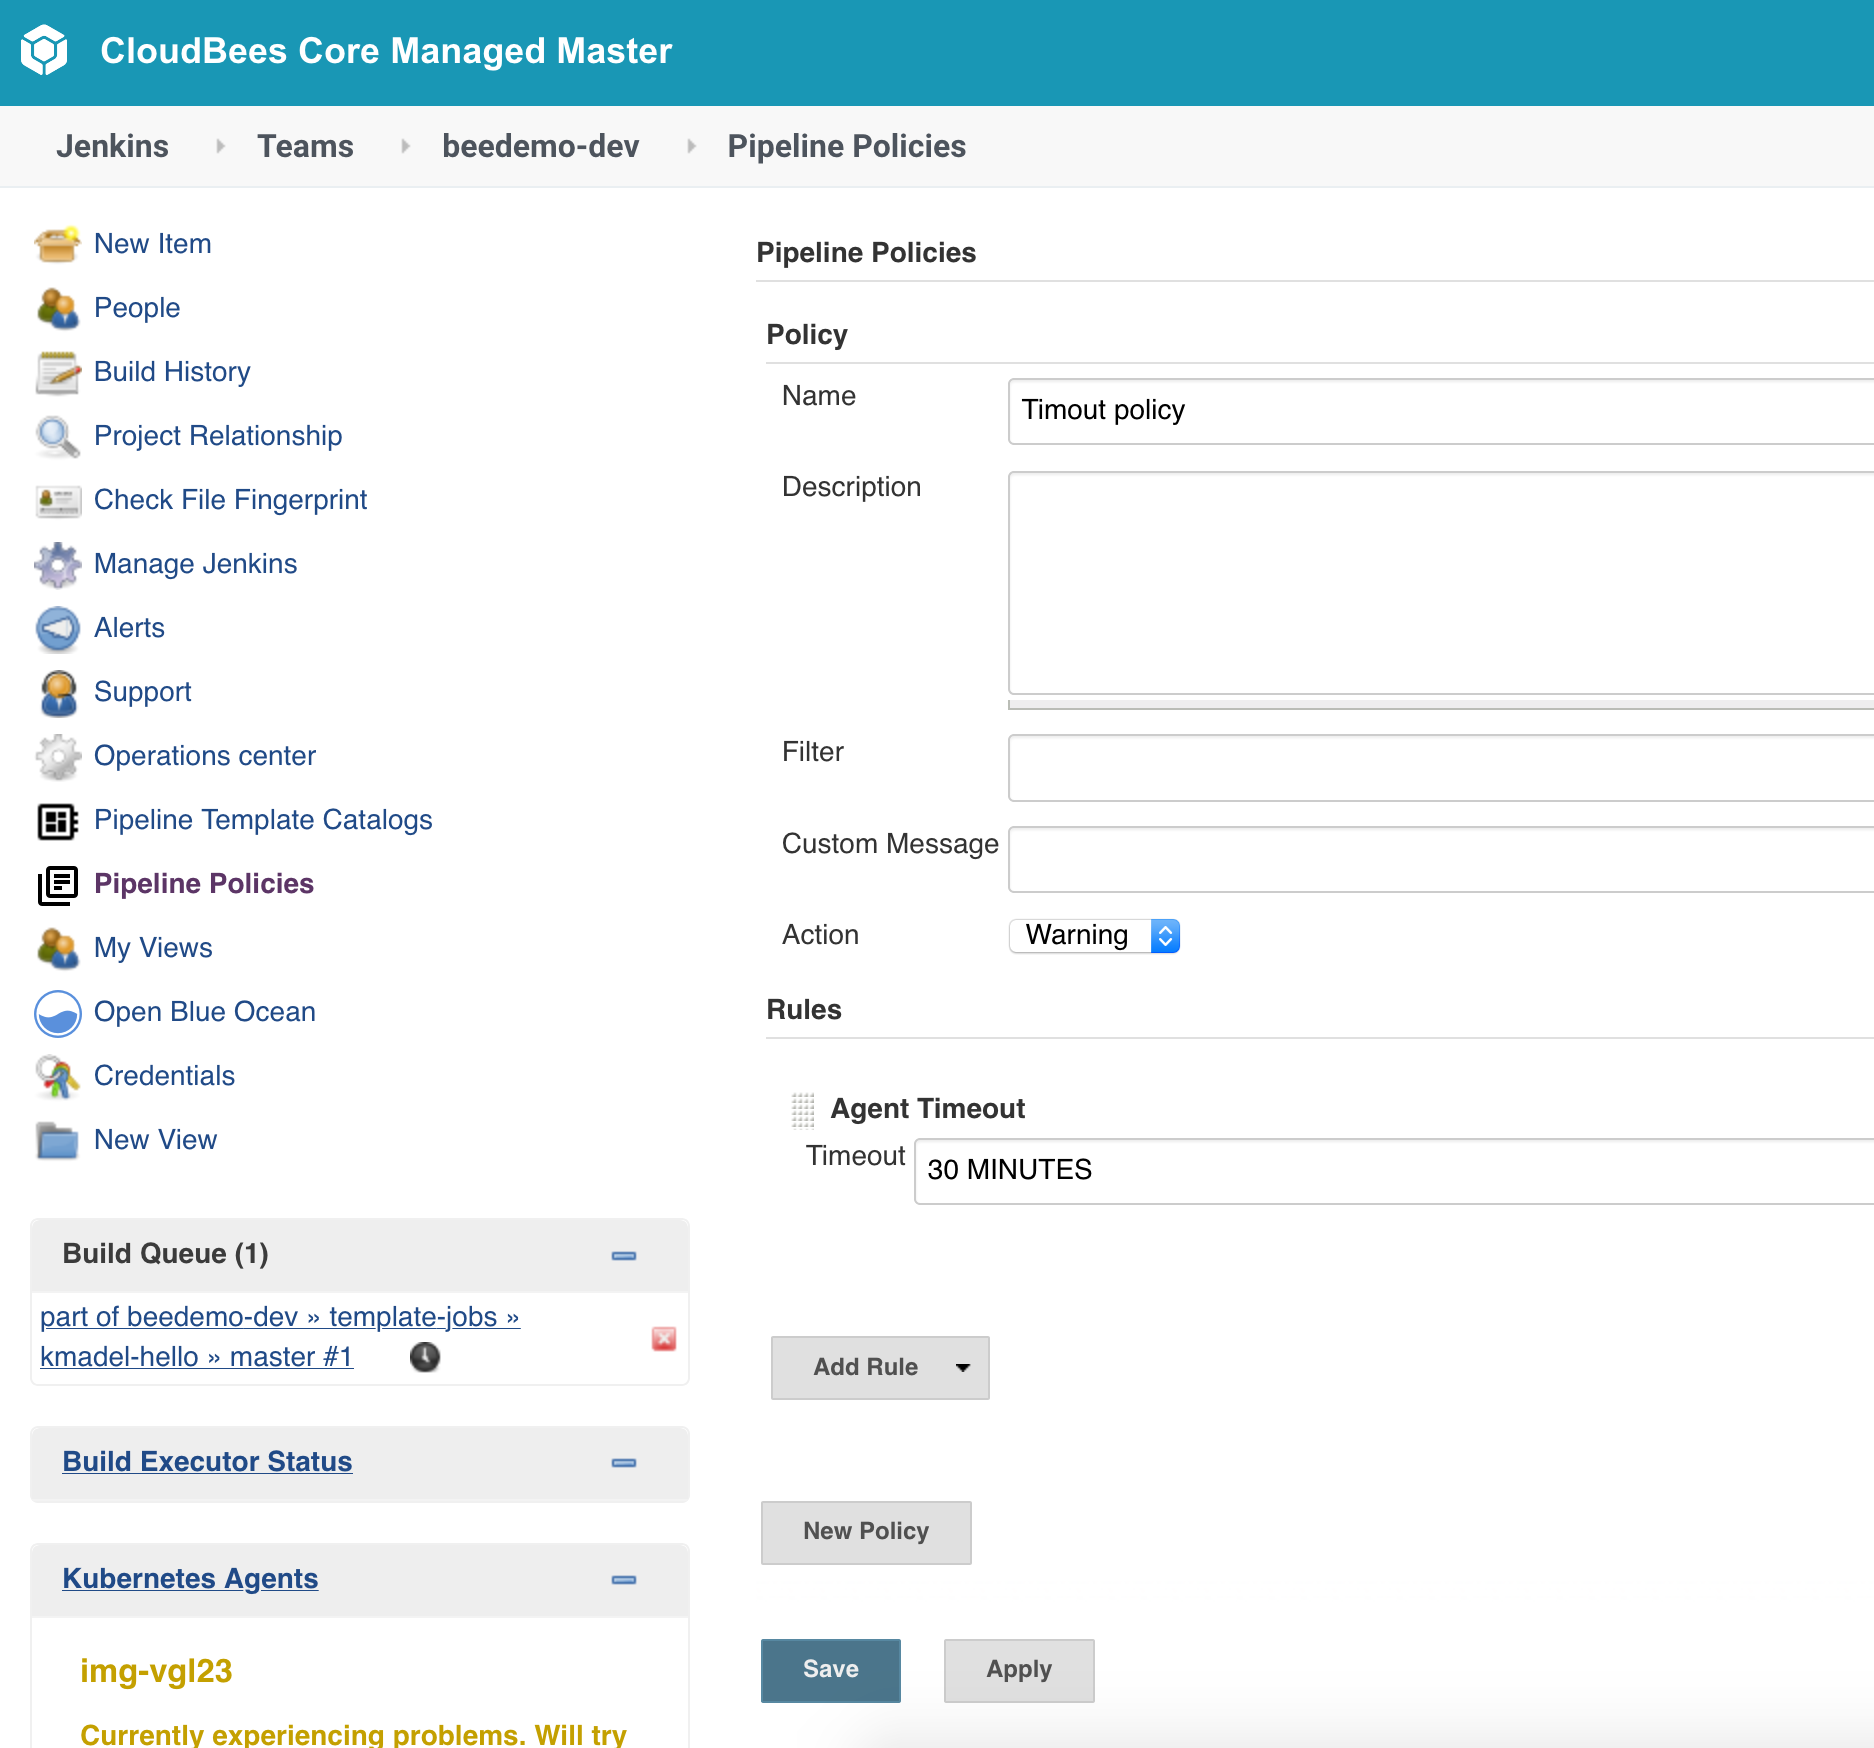
Task: Cancel the queued kmadel-hello build with the red X
Action: click(x=664, y=1338)
